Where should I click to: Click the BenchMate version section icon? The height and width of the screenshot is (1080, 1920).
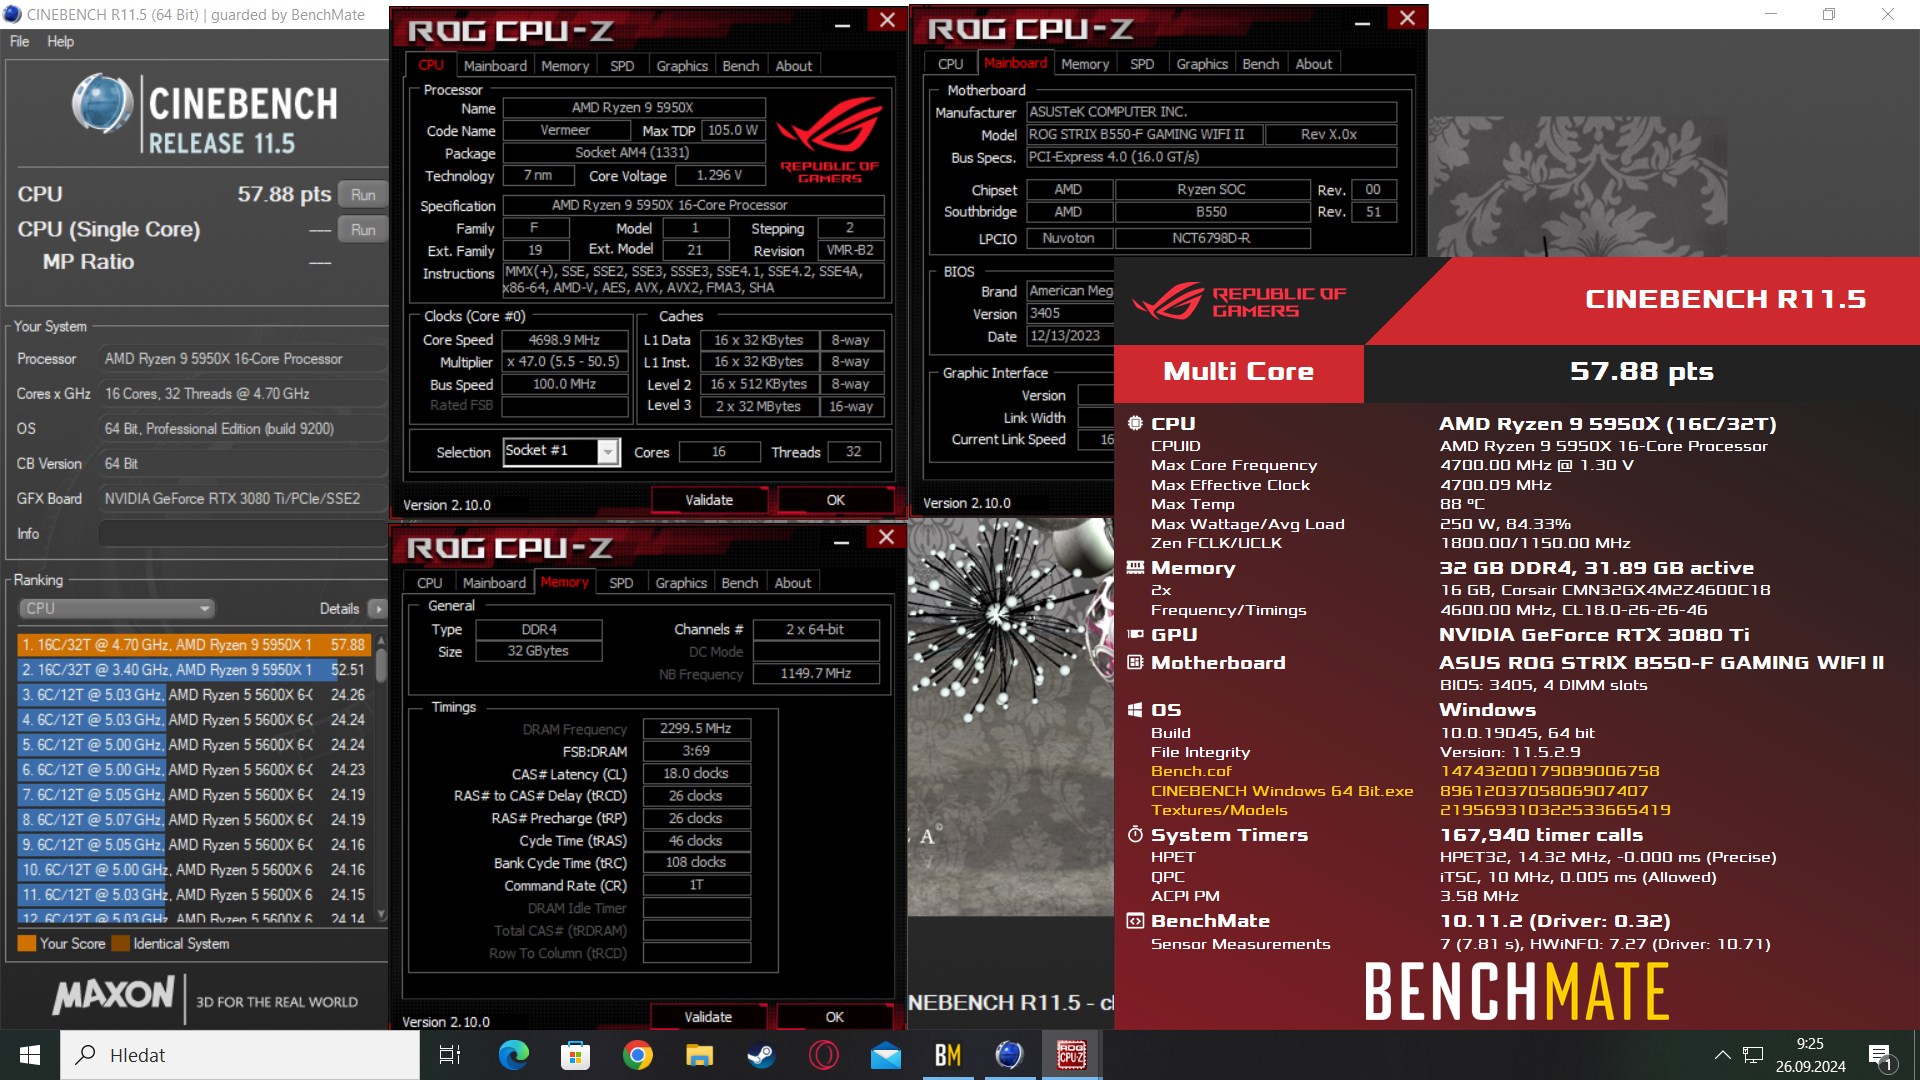point(1135,921)
